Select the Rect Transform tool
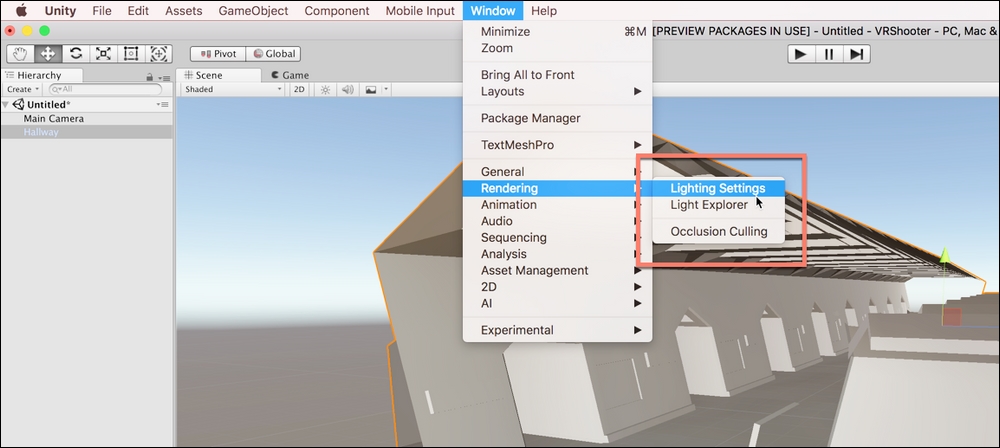Image resolution: width=1000 pixels, height=448 pixels. 131,54
